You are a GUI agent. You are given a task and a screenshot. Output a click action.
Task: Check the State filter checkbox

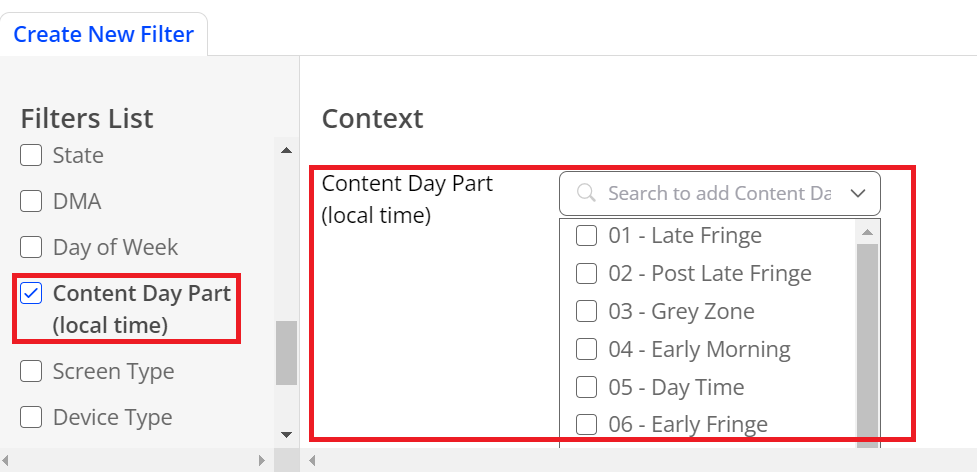coord(31,155)
